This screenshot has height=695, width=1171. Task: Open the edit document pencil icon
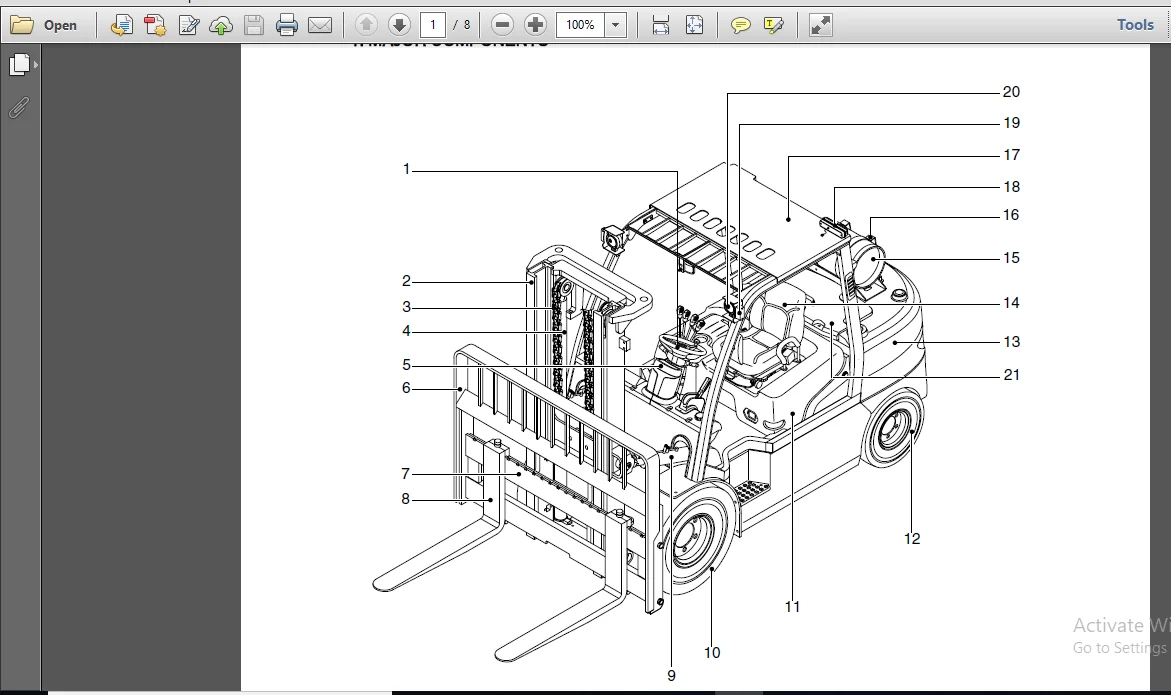tap(188, 25)
